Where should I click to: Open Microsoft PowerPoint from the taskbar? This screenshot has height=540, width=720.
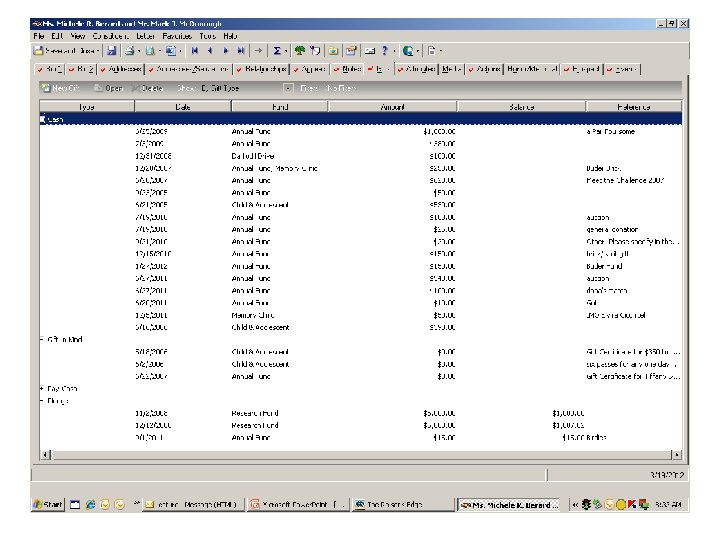pos(298,505)
